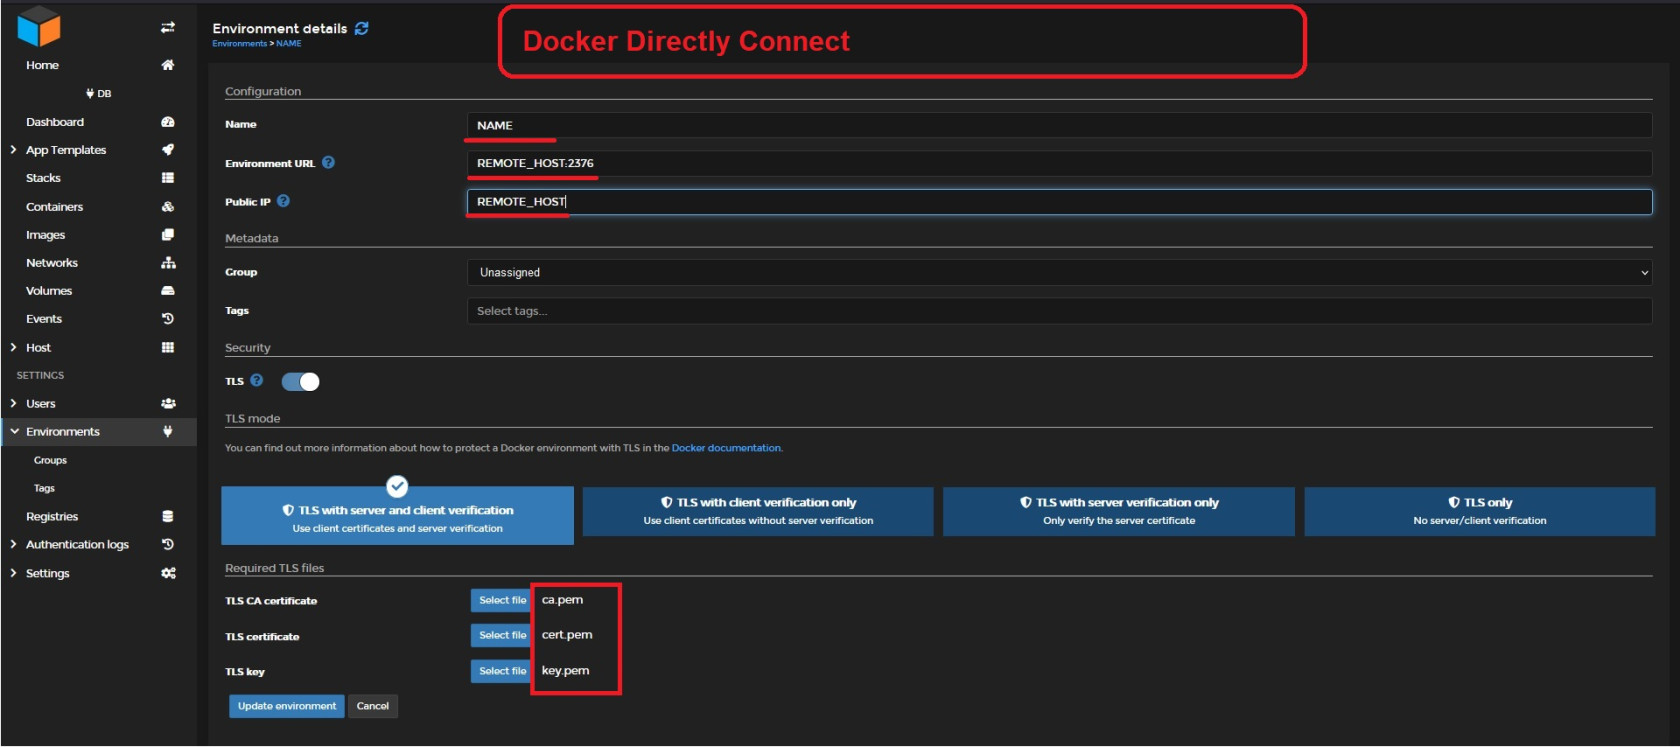Screen dimensions: 1680x747
Task: Open Volumes in the sidebar
Action: [x=49, y=291]
